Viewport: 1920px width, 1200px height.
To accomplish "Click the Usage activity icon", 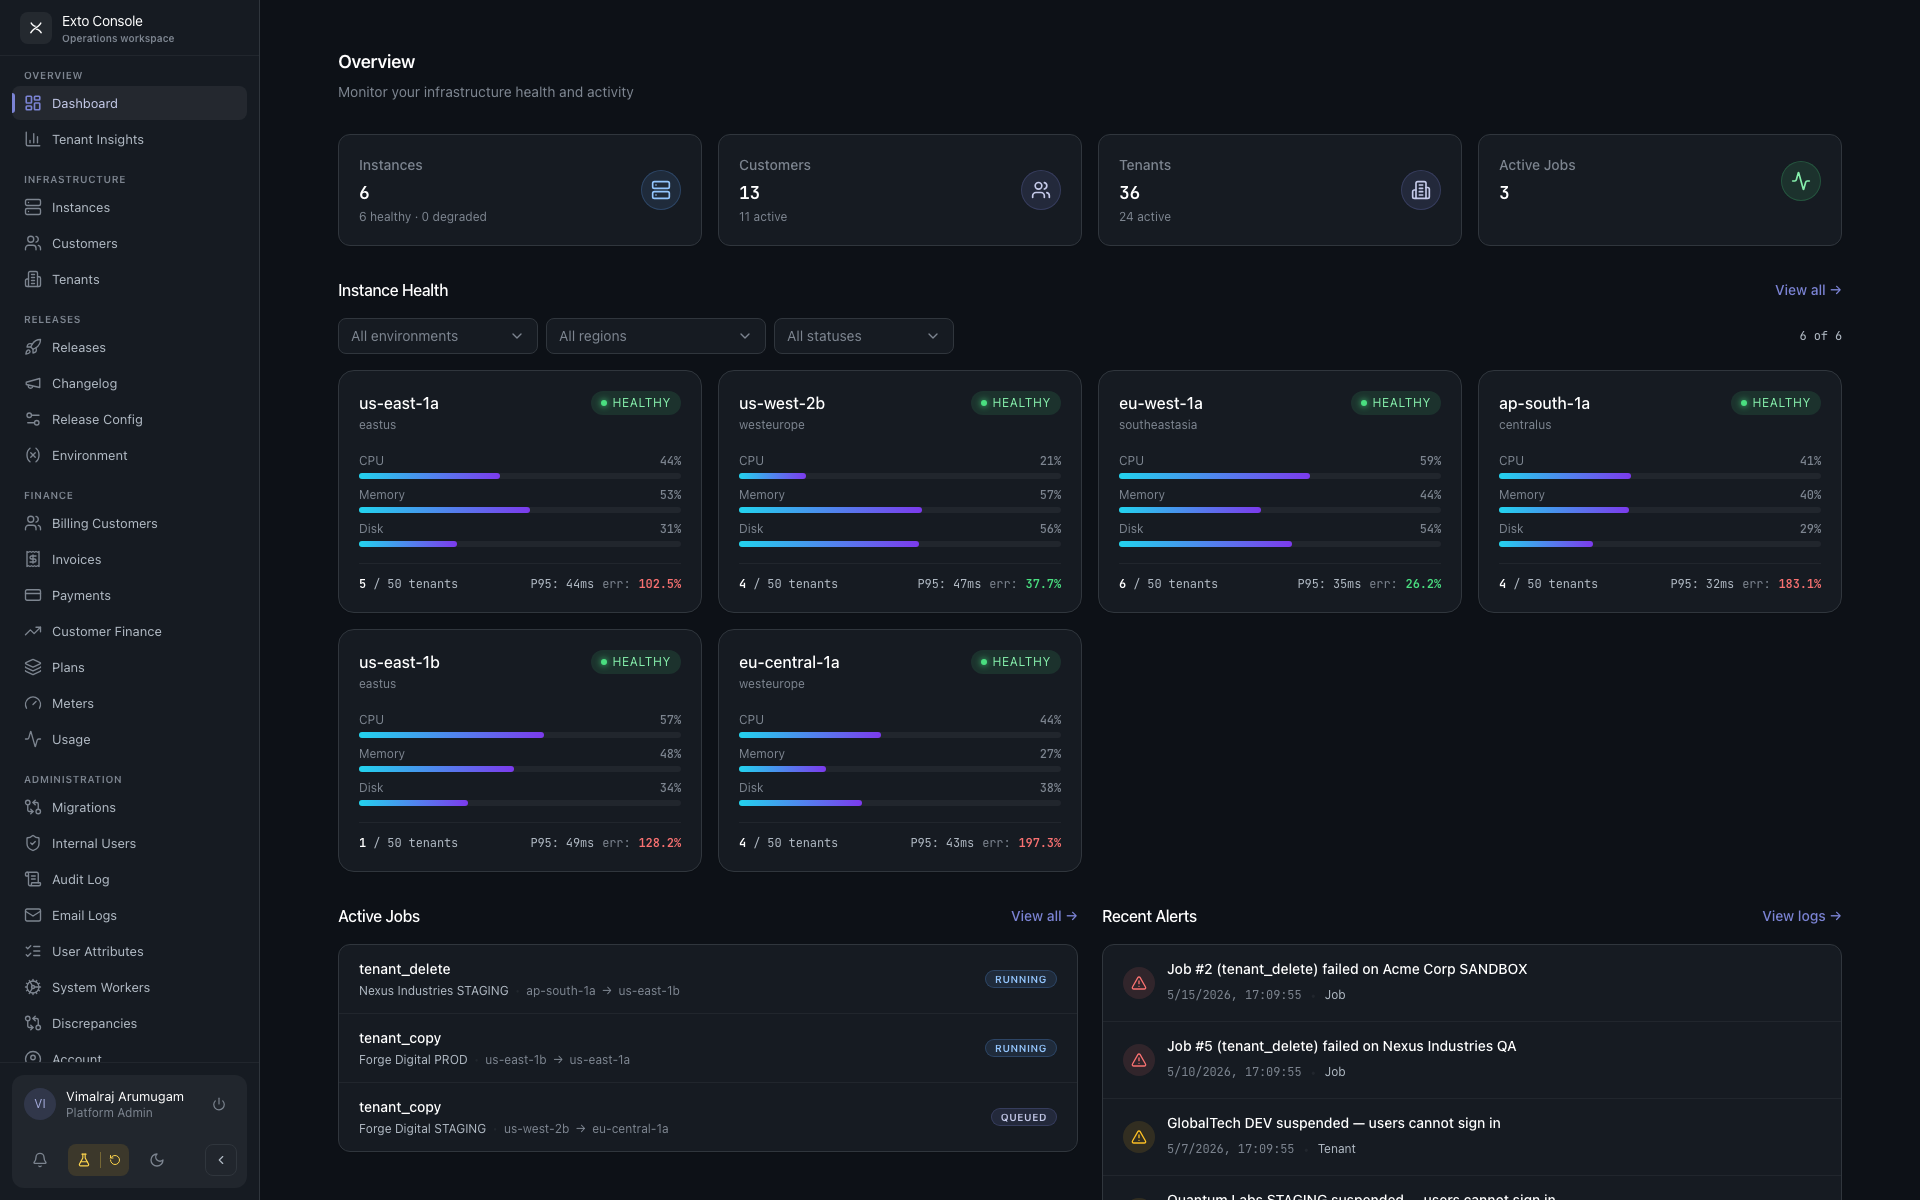I will tap(33, 739).
